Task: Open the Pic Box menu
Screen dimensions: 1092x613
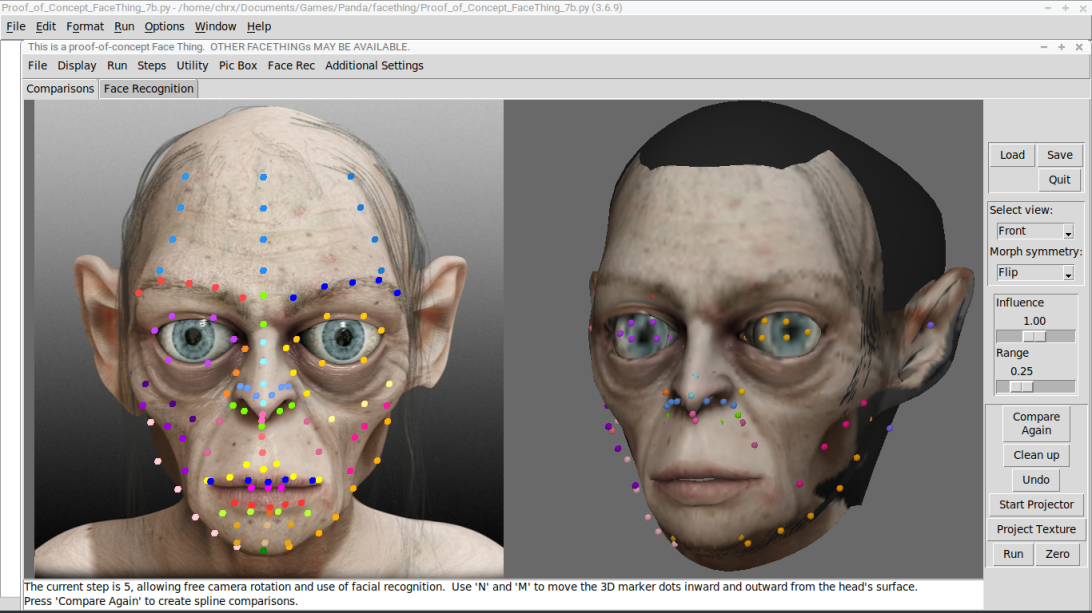Action: click(238, 65)
